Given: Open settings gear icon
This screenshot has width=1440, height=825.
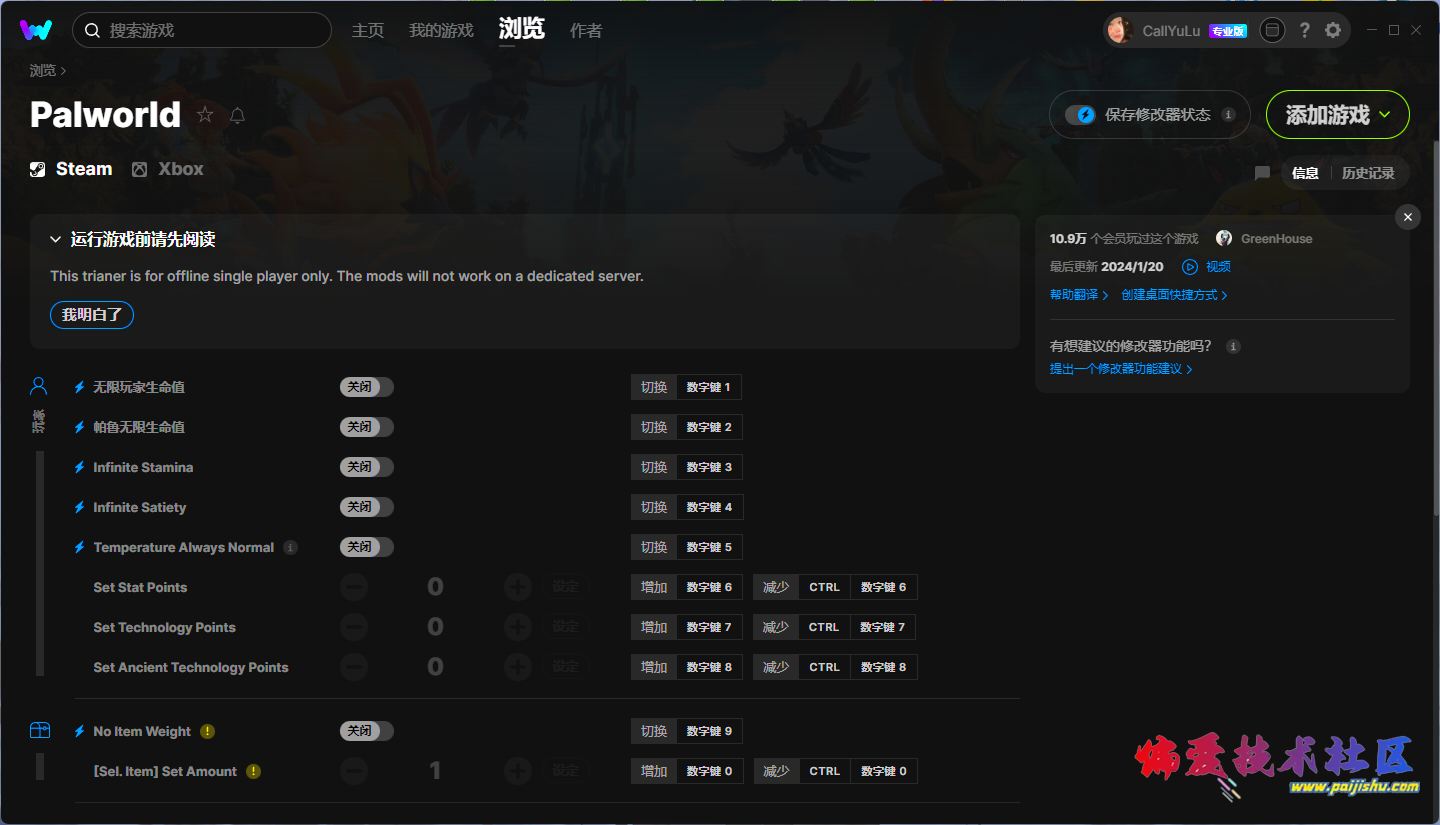Looking at the screenshot, I should pos(1333,31).
